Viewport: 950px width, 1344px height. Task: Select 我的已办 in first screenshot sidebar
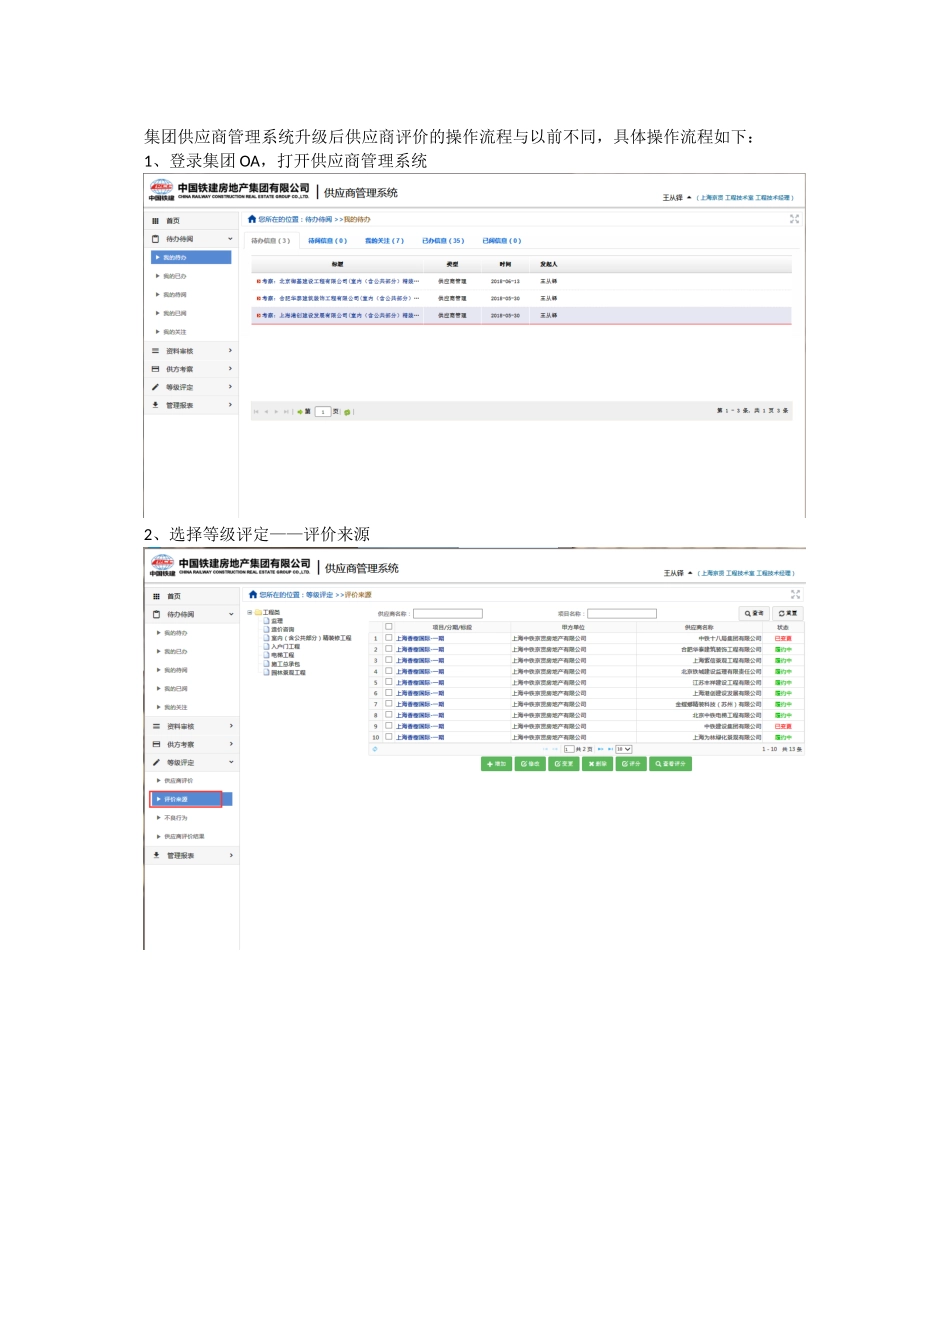click(x=175, y=276)
